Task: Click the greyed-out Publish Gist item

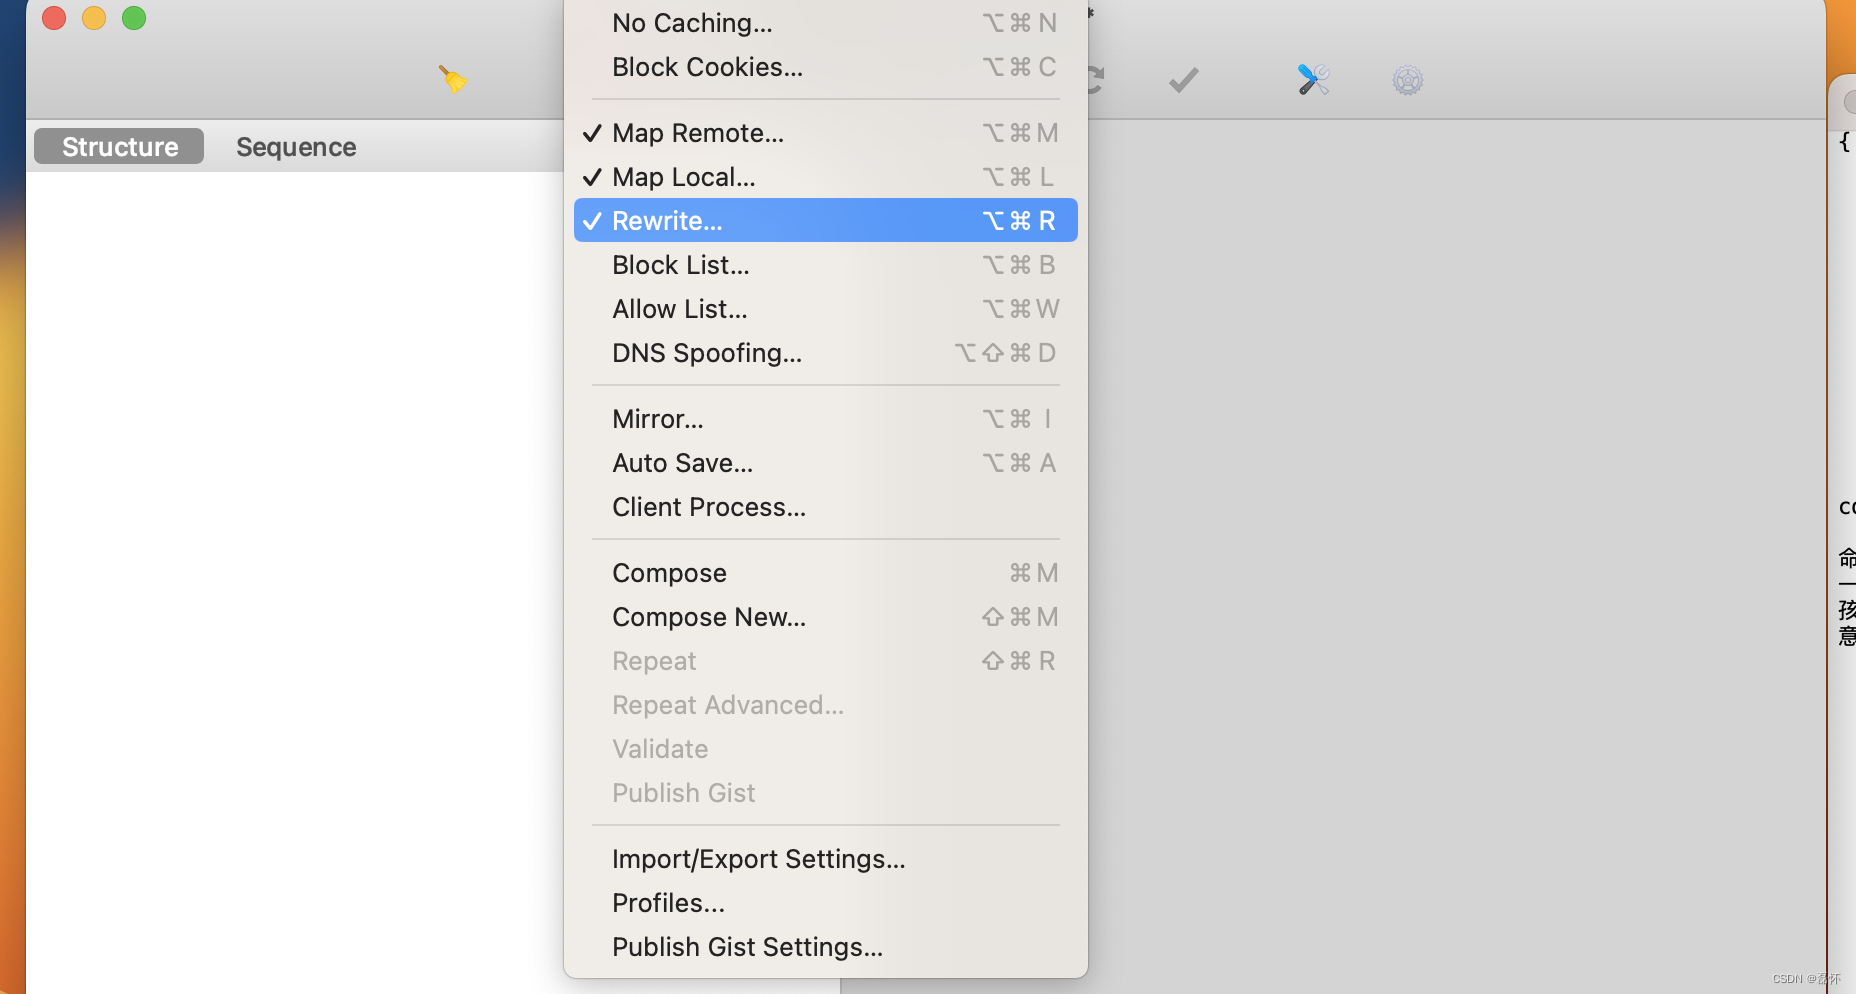Action: coord(825,793)
